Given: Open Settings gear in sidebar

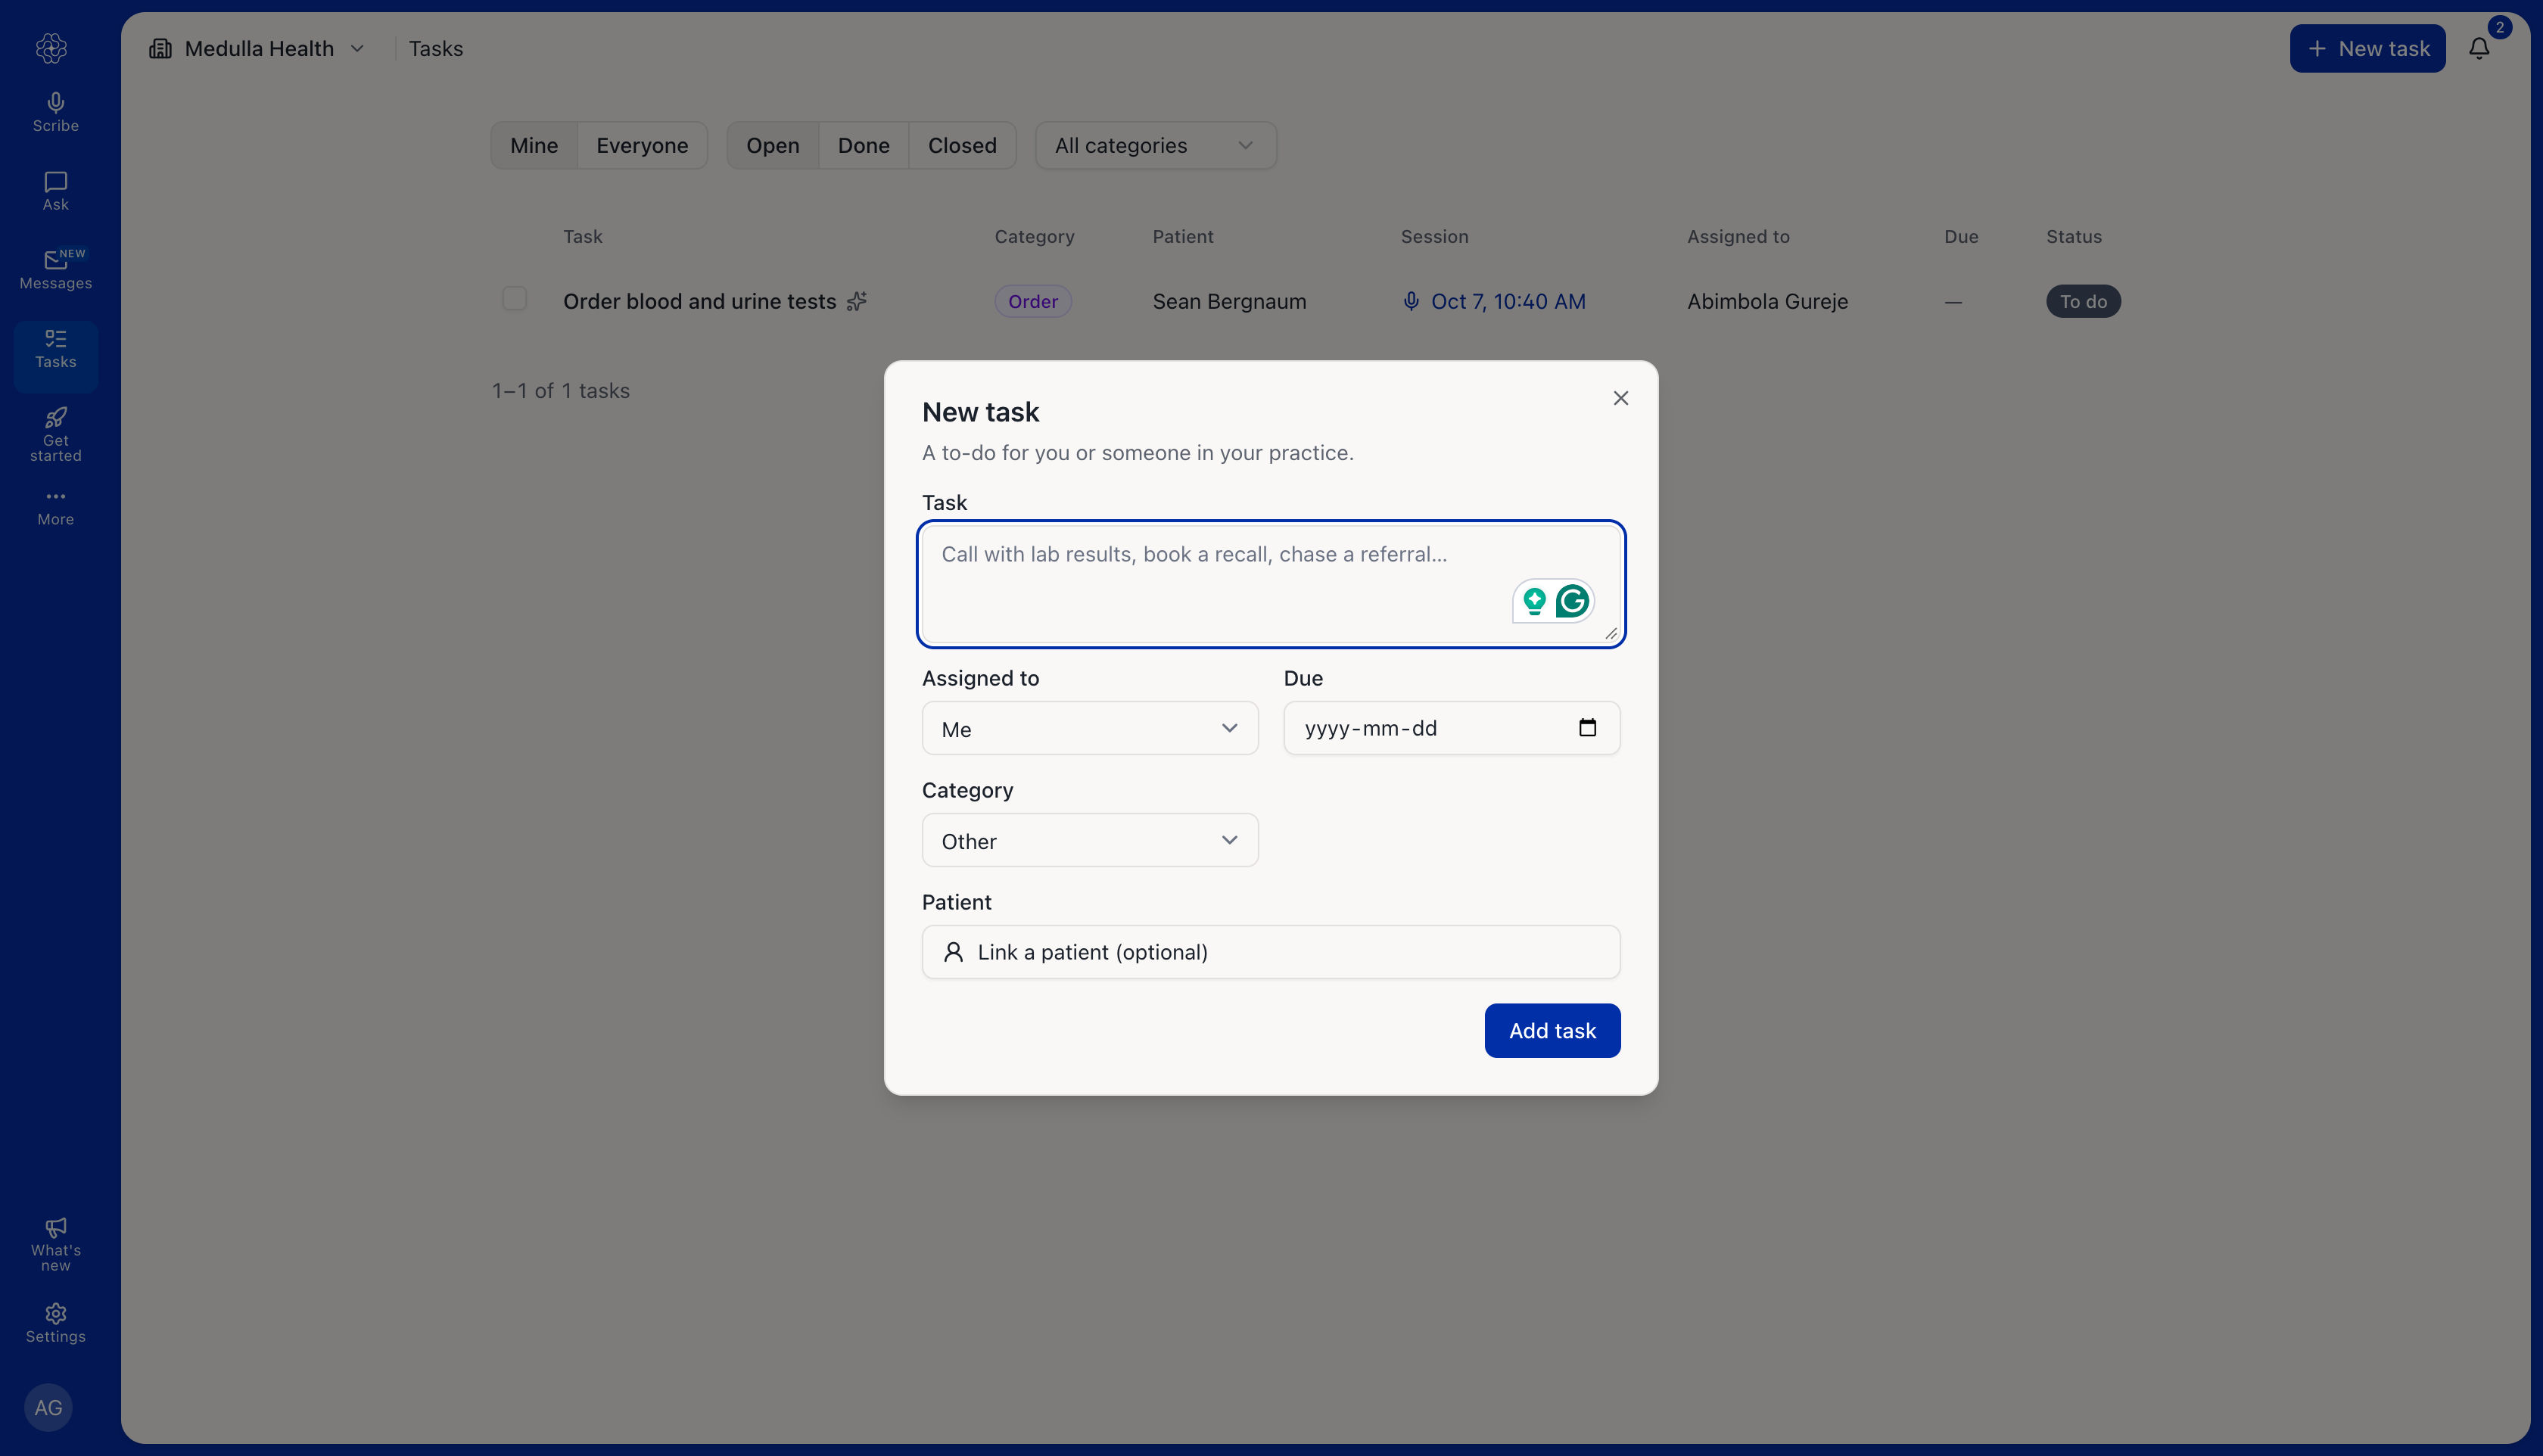Looking at the screenshot, I should coord(55,1323).
